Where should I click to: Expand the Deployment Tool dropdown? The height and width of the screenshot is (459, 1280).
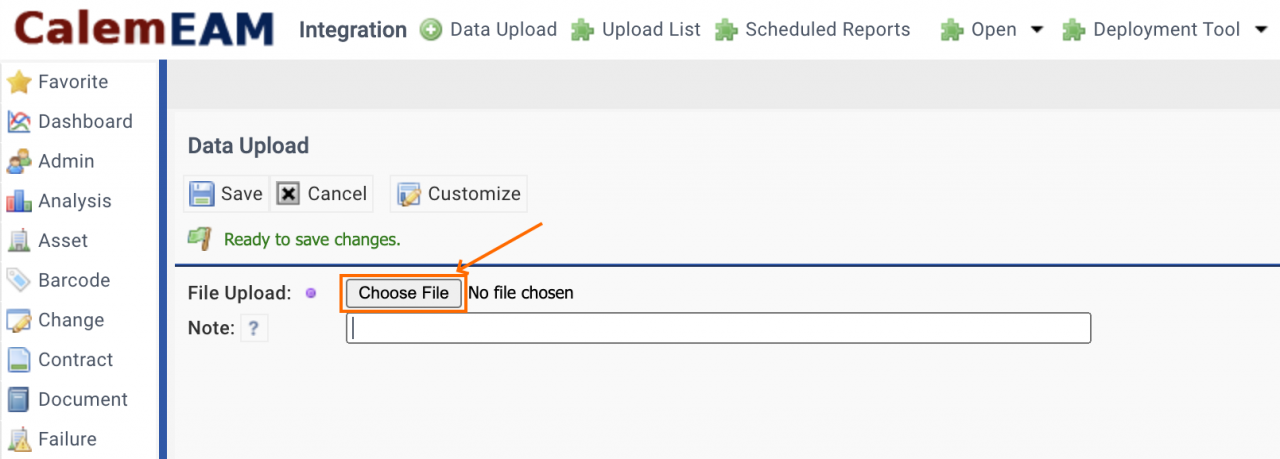[1165, 30]
